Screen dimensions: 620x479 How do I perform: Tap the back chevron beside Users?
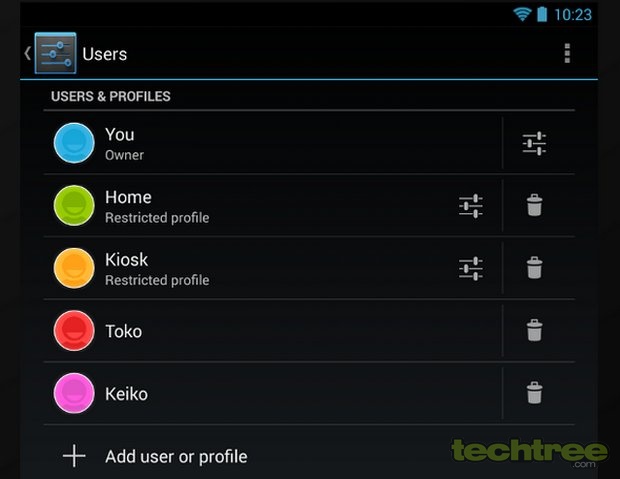point(27,53)
